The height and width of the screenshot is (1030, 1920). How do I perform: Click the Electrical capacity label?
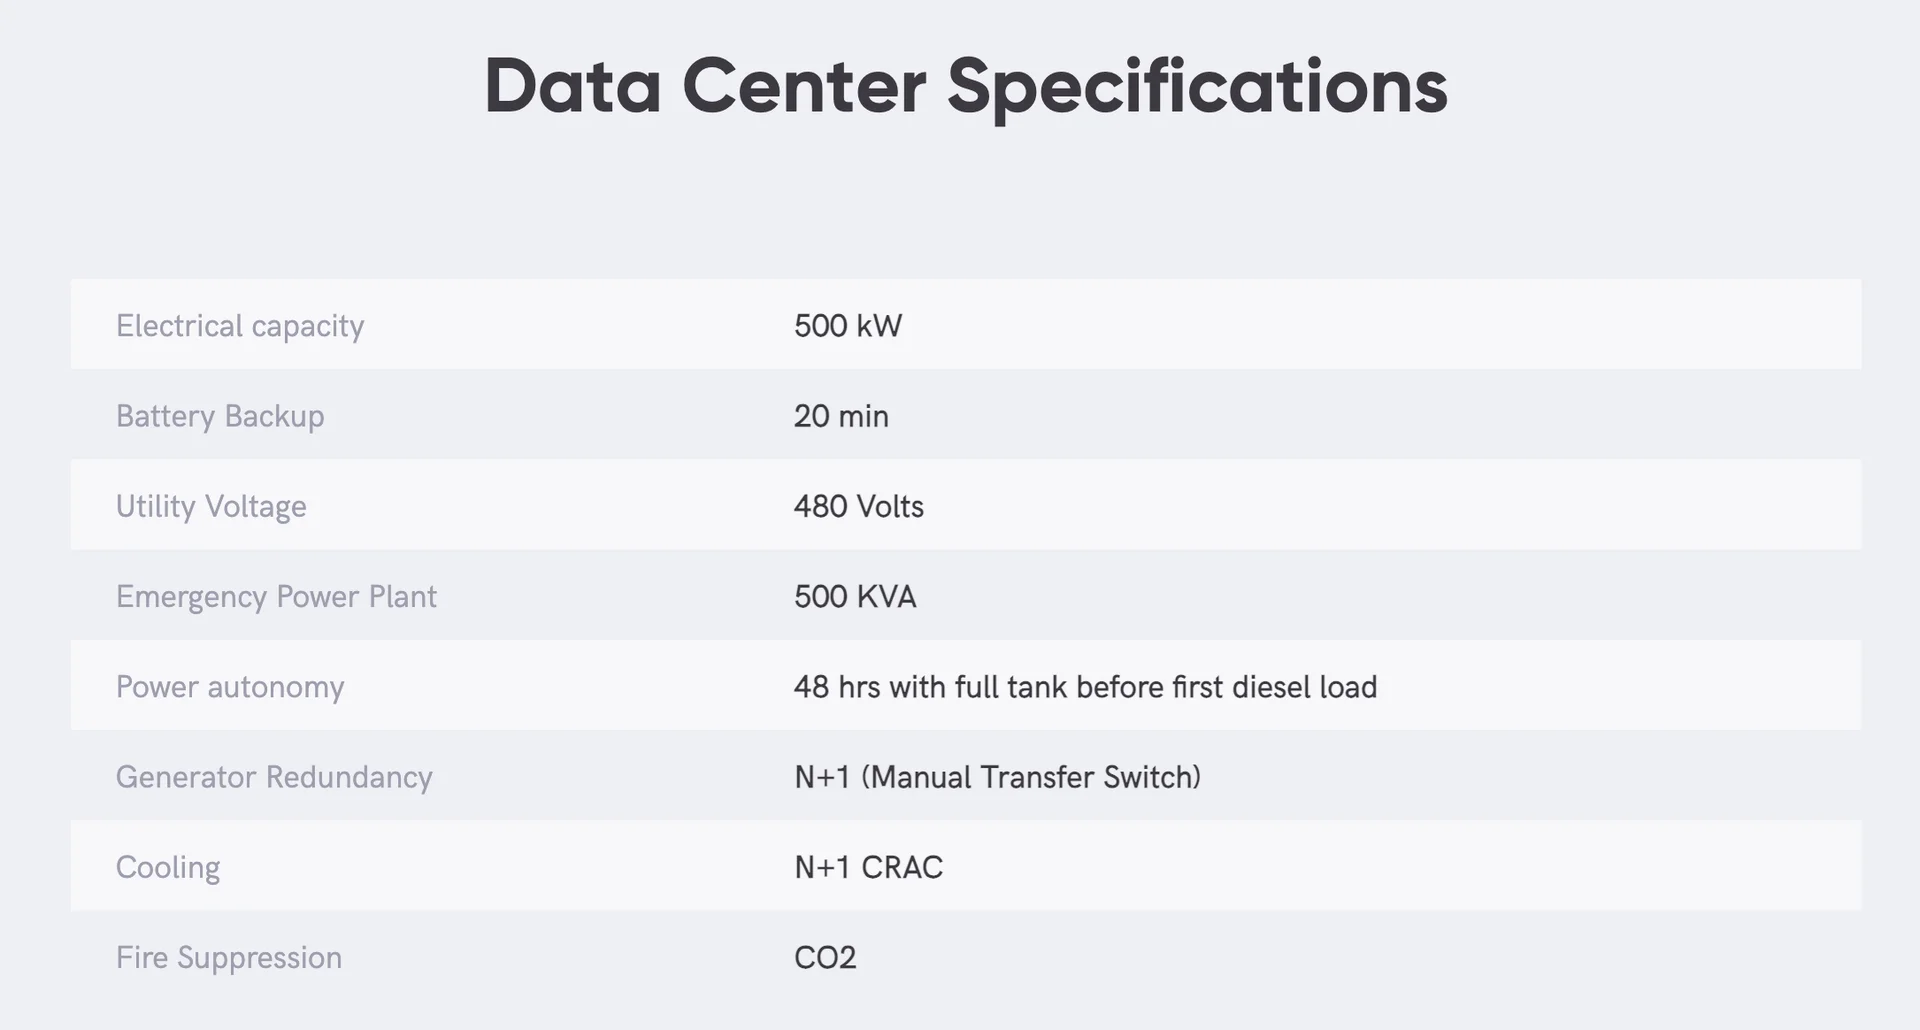point(240,326)
